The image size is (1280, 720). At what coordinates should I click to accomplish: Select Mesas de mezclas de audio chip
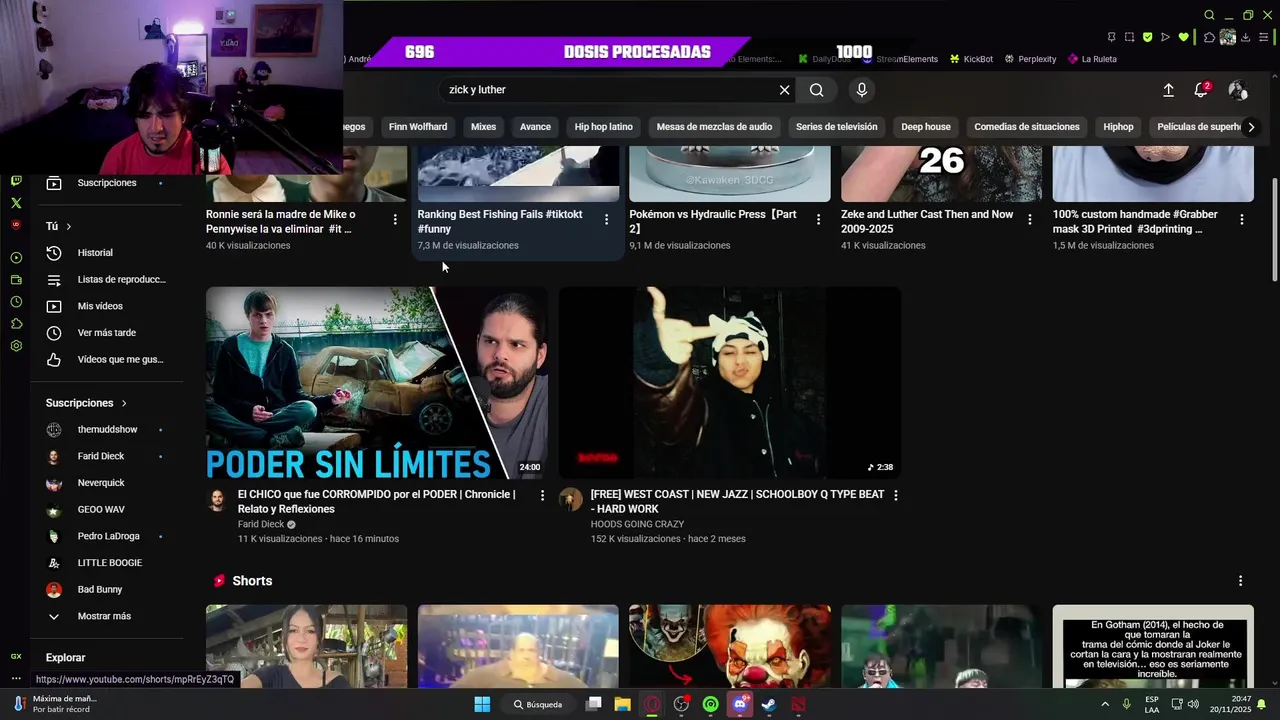714,127
